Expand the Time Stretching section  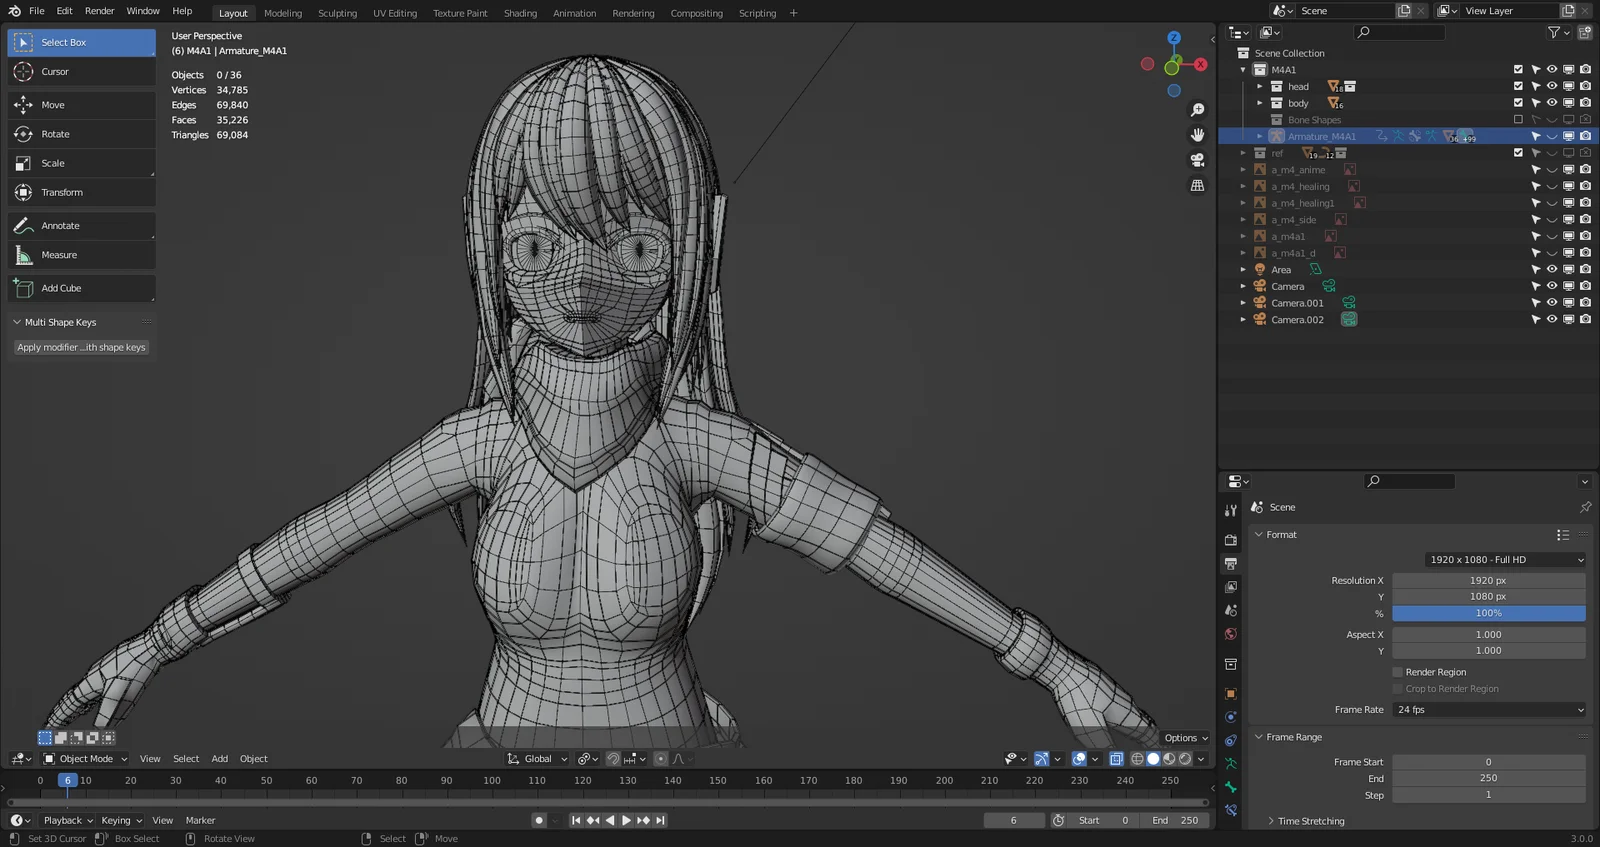pos(1310,821)
